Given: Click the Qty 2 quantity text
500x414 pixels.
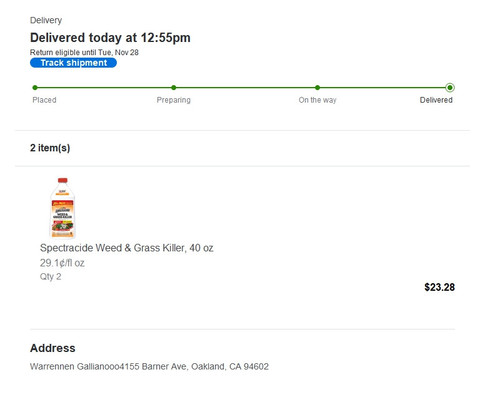Looking at the screenshot, I should [50, 277].
